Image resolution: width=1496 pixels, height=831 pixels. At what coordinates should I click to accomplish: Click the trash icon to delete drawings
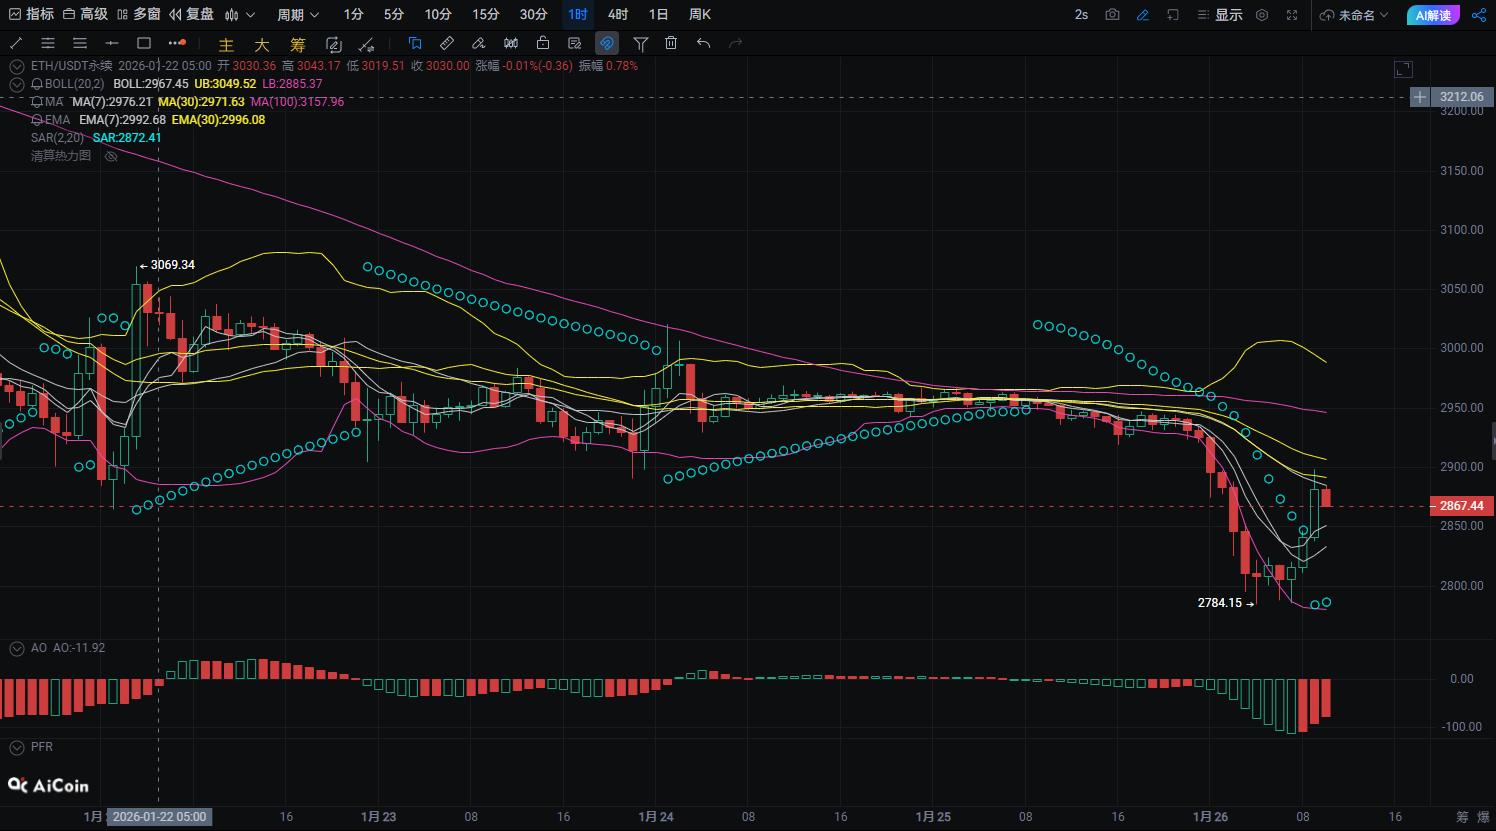point(671,43)
